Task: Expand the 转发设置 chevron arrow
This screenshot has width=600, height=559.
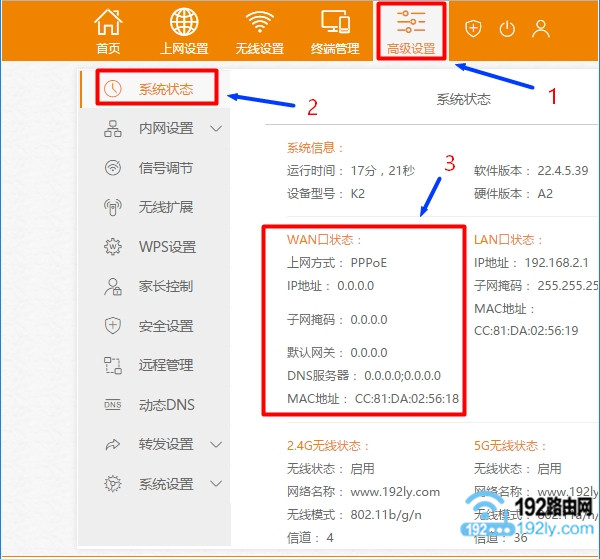Action: tap(217, 444)
